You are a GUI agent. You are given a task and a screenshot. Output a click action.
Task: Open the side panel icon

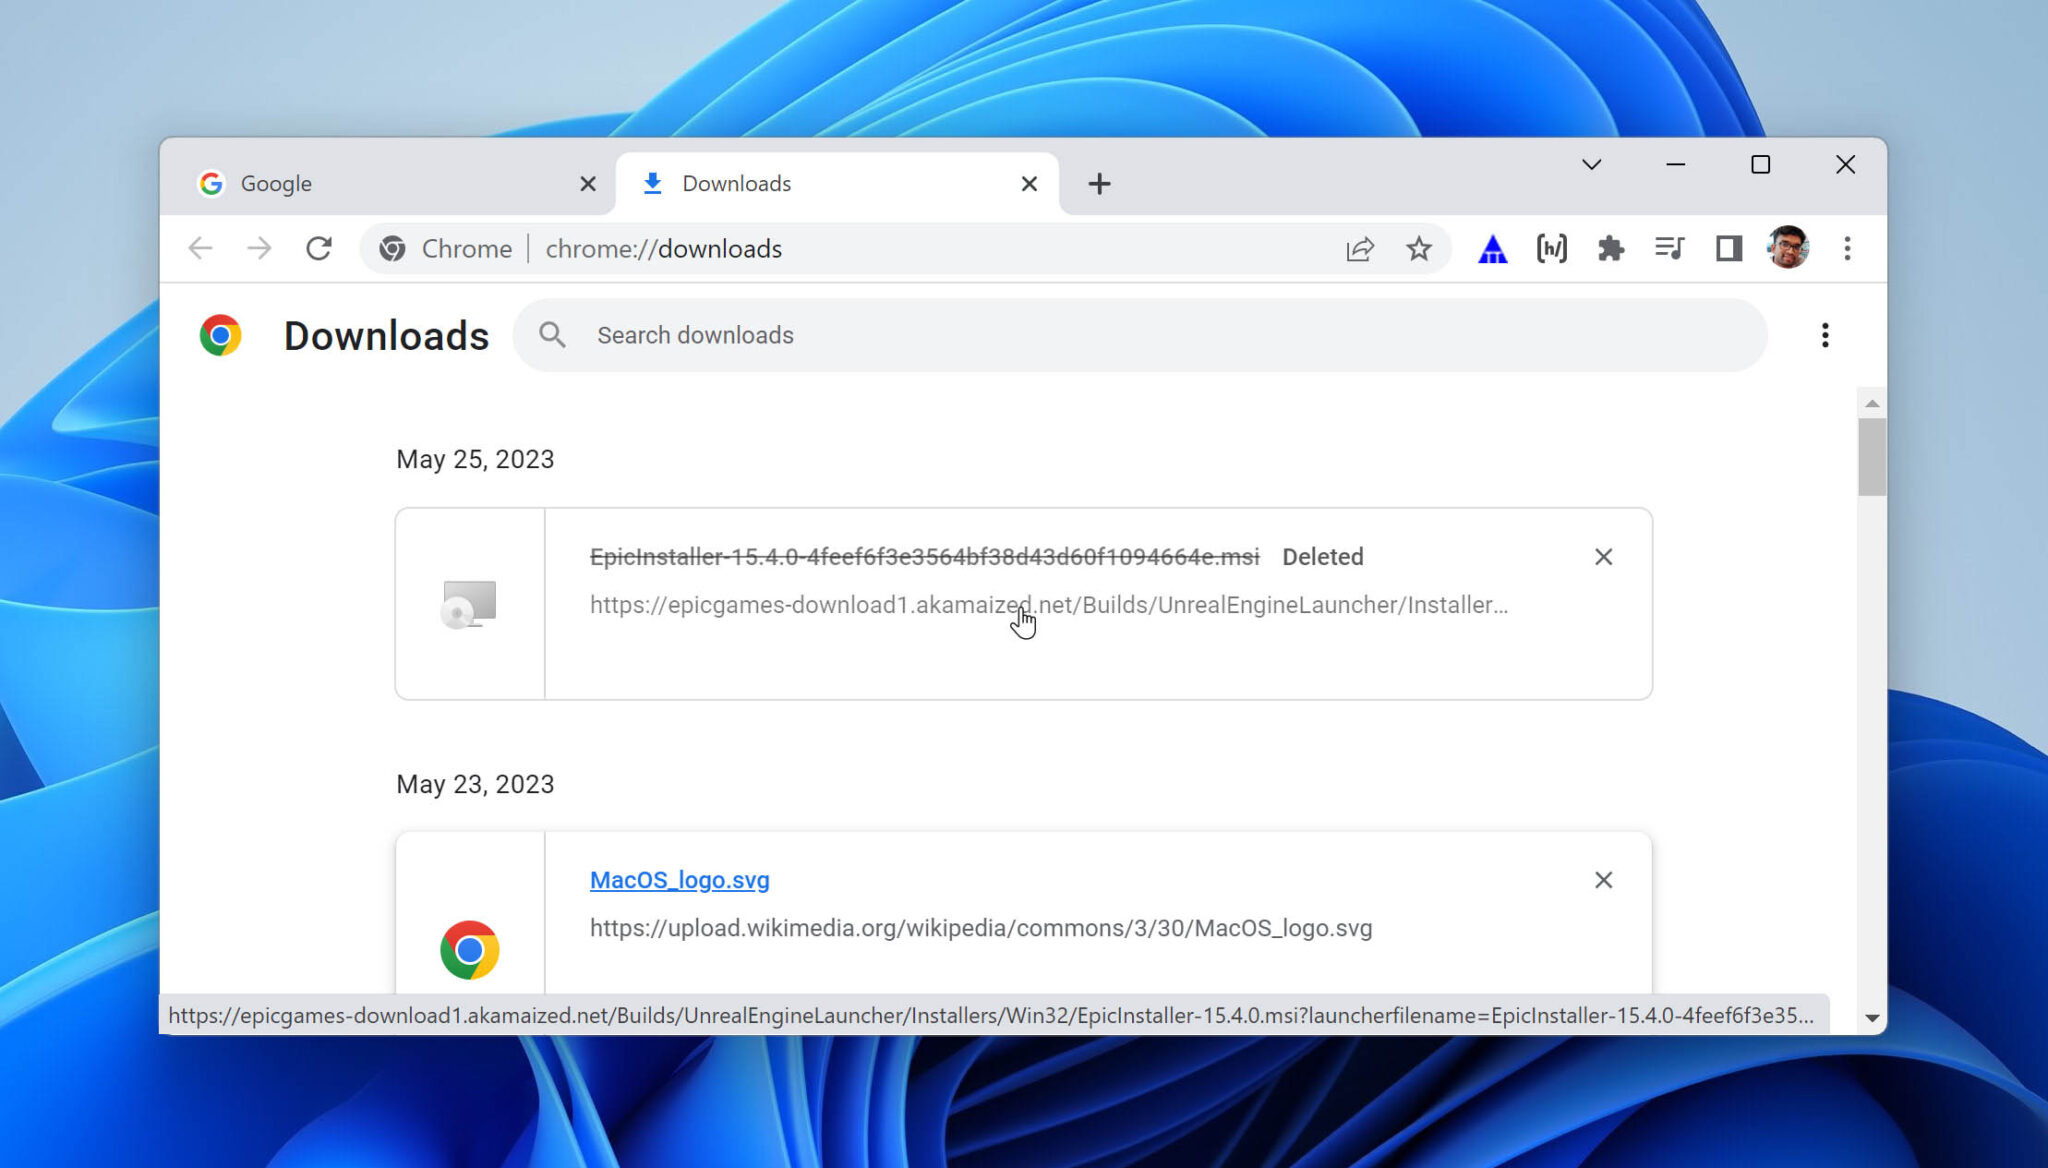[1727, 249]
